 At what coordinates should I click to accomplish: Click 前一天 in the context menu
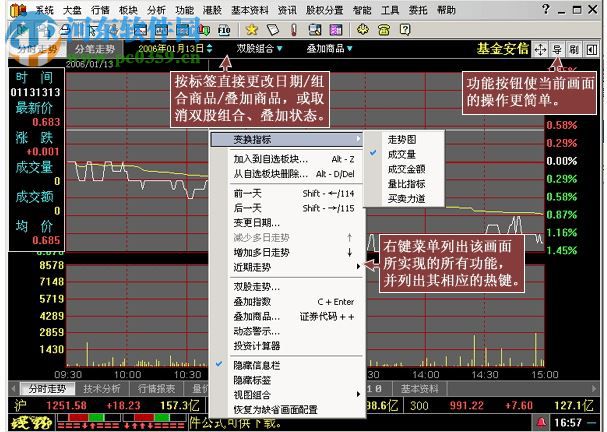(286, 193)
